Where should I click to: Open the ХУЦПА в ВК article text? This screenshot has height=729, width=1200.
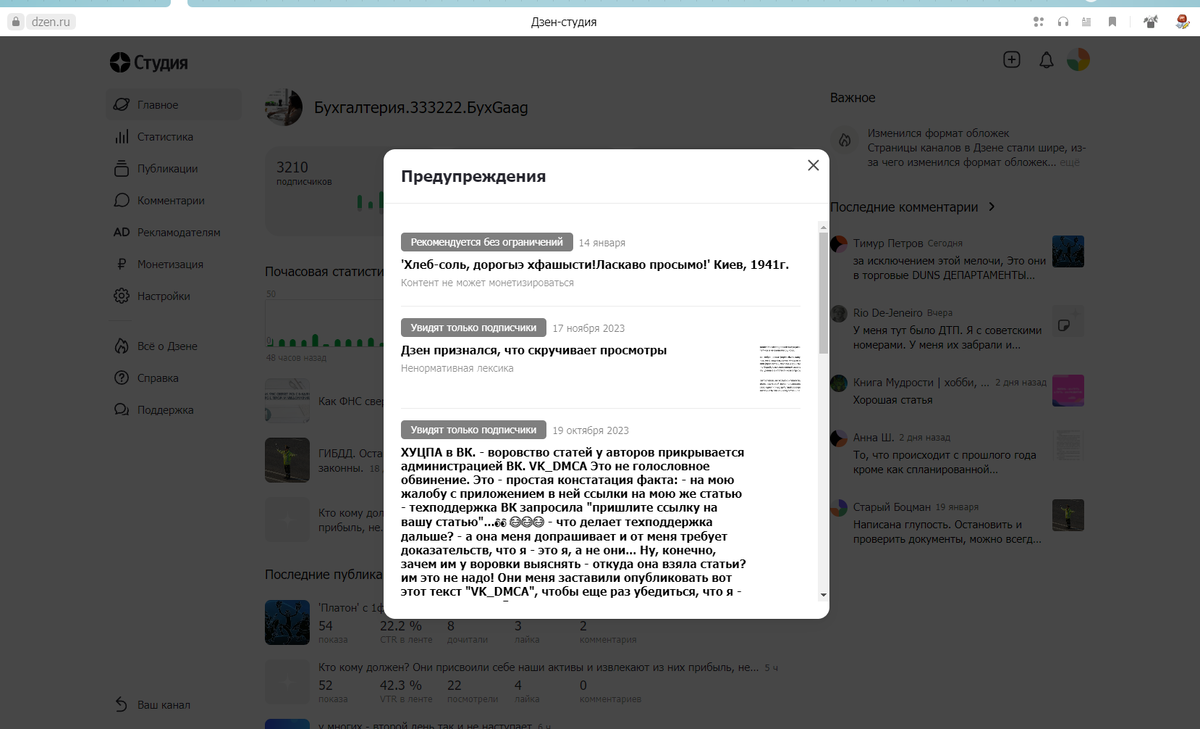click(574, 522)
